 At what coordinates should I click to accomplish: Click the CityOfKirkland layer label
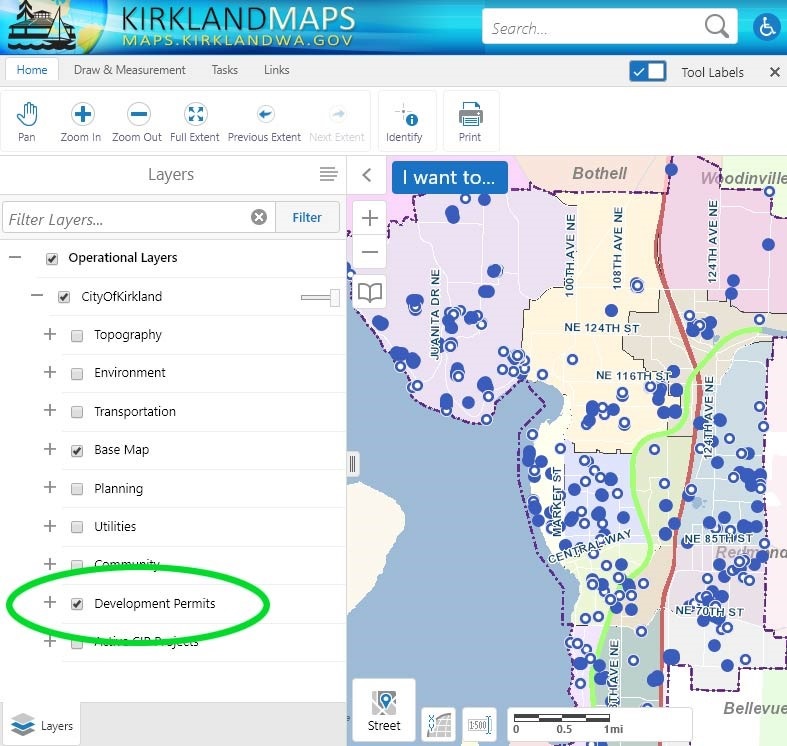[x=121, y=296]
